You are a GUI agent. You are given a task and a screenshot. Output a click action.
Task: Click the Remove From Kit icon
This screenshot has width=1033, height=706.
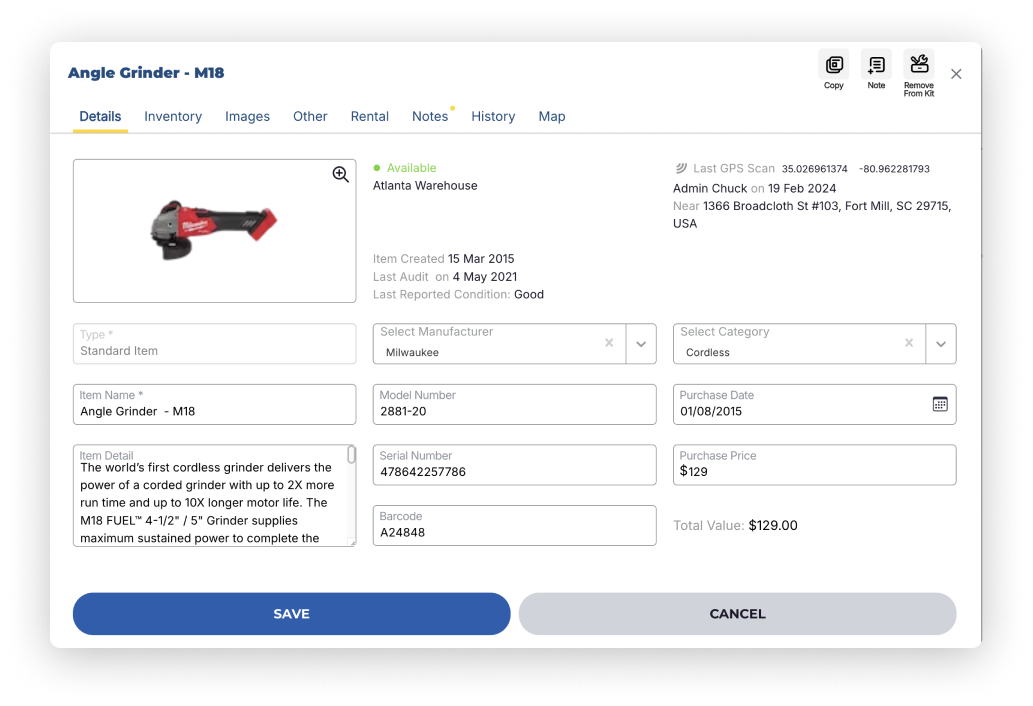[x=919, y=65]
